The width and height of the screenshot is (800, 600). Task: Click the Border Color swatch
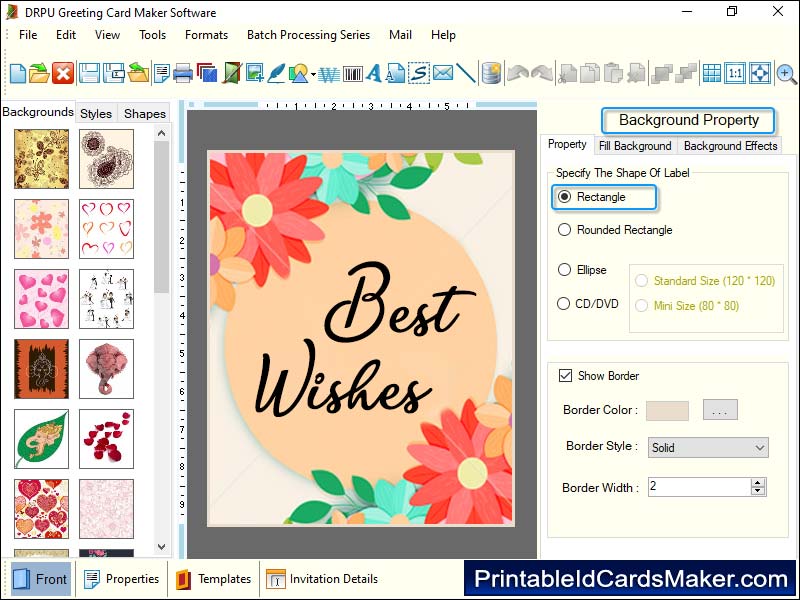[x=667, y=410]
